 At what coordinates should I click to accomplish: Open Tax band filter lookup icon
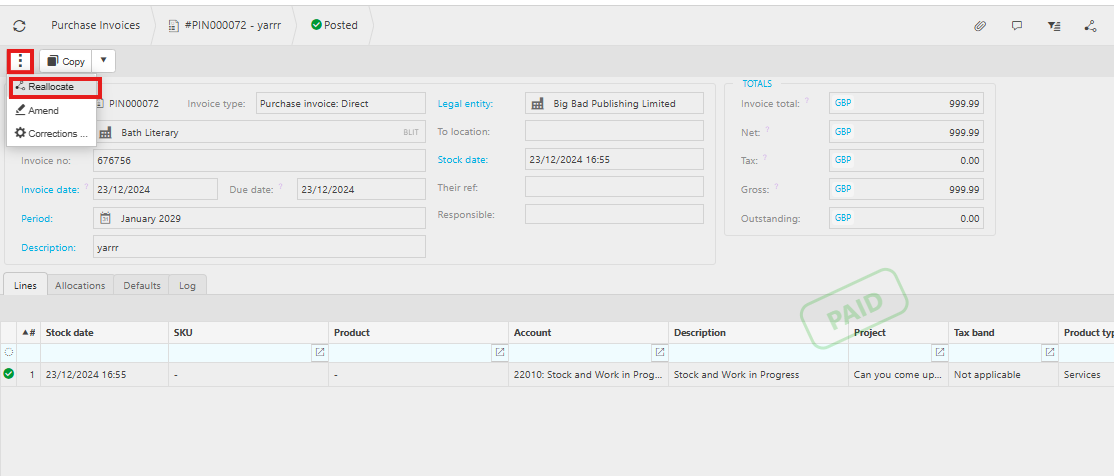1049,352
